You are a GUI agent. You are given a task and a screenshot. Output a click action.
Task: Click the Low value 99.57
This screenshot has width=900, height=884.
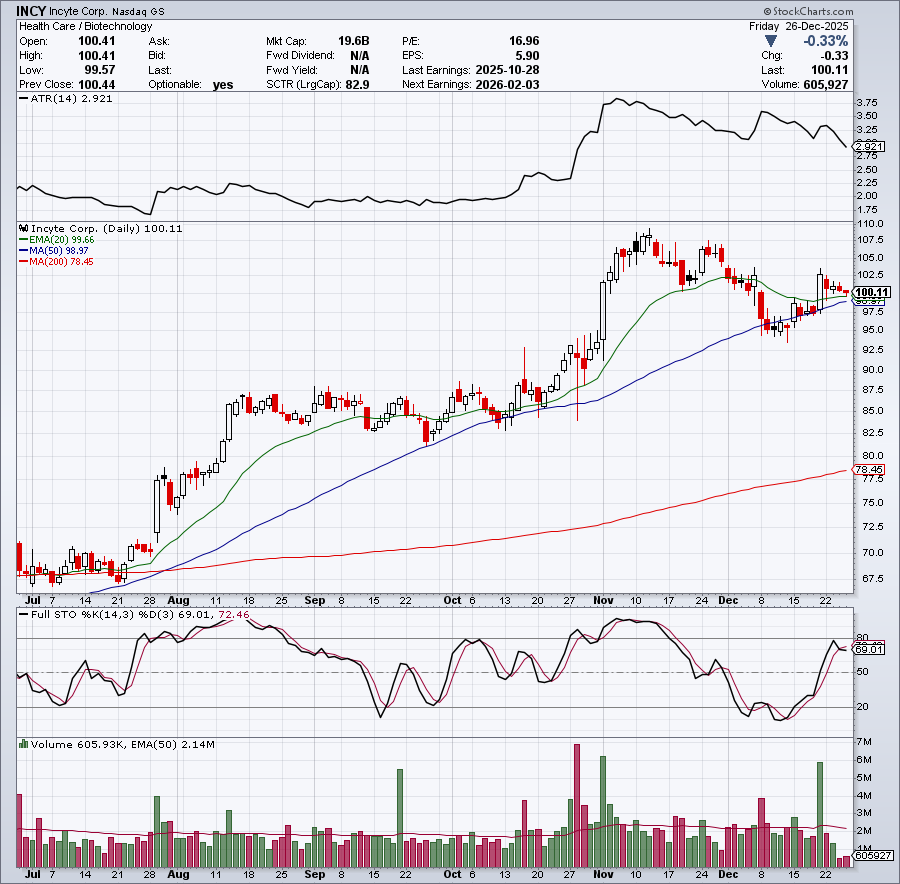[100, 70]
